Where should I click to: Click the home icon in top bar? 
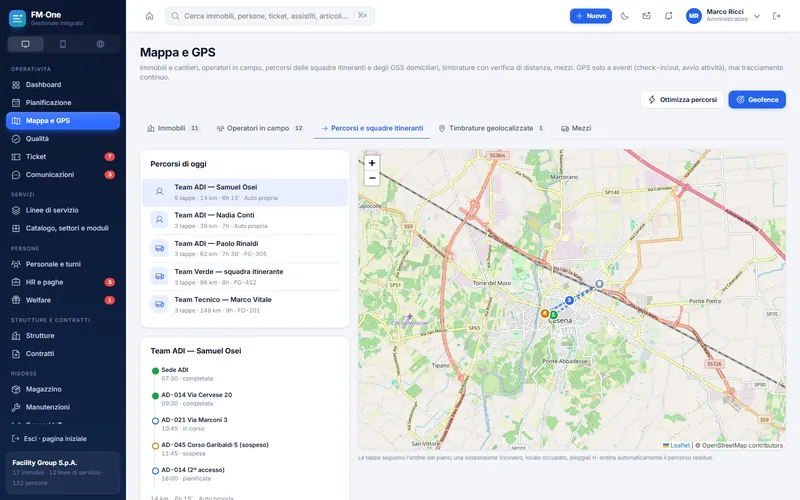149,16
